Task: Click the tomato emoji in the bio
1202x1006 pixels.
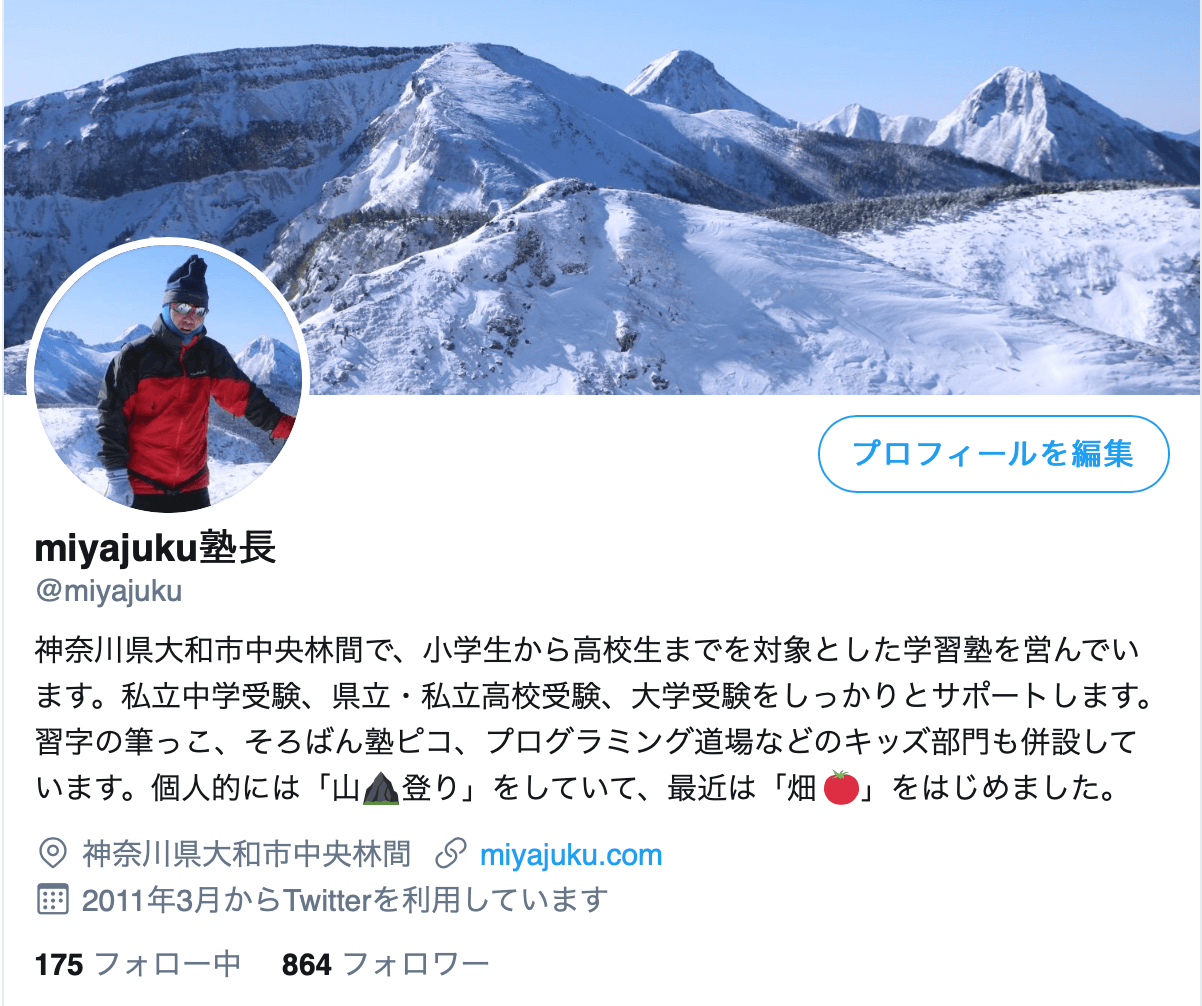Action: click(842, 789)
